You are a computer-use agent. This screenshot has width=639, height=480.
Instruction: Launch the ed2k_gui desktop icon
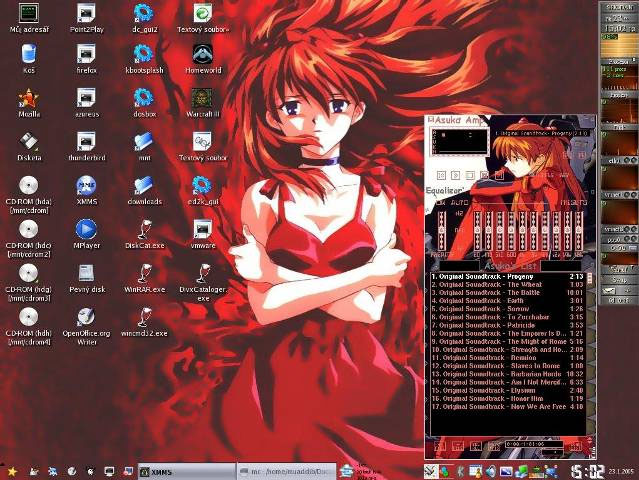[203, 190]
